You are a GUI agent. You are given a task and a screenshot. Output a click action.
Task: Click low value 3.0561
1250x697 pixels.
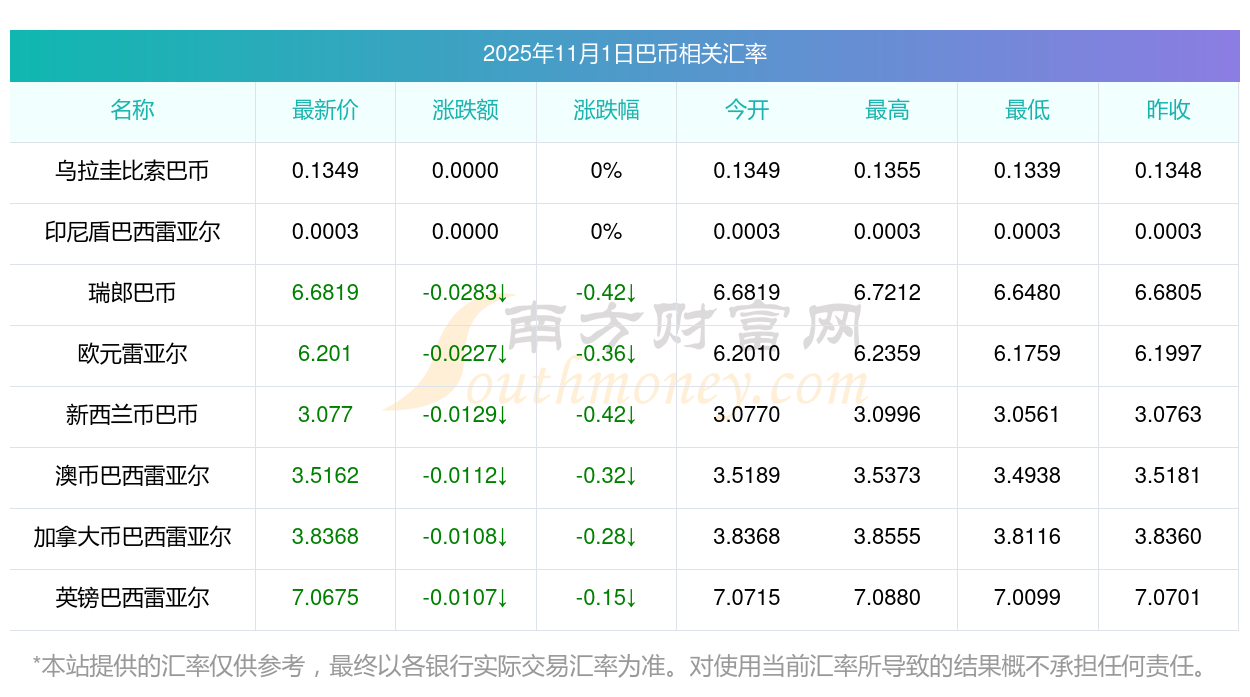(1028, 415)
